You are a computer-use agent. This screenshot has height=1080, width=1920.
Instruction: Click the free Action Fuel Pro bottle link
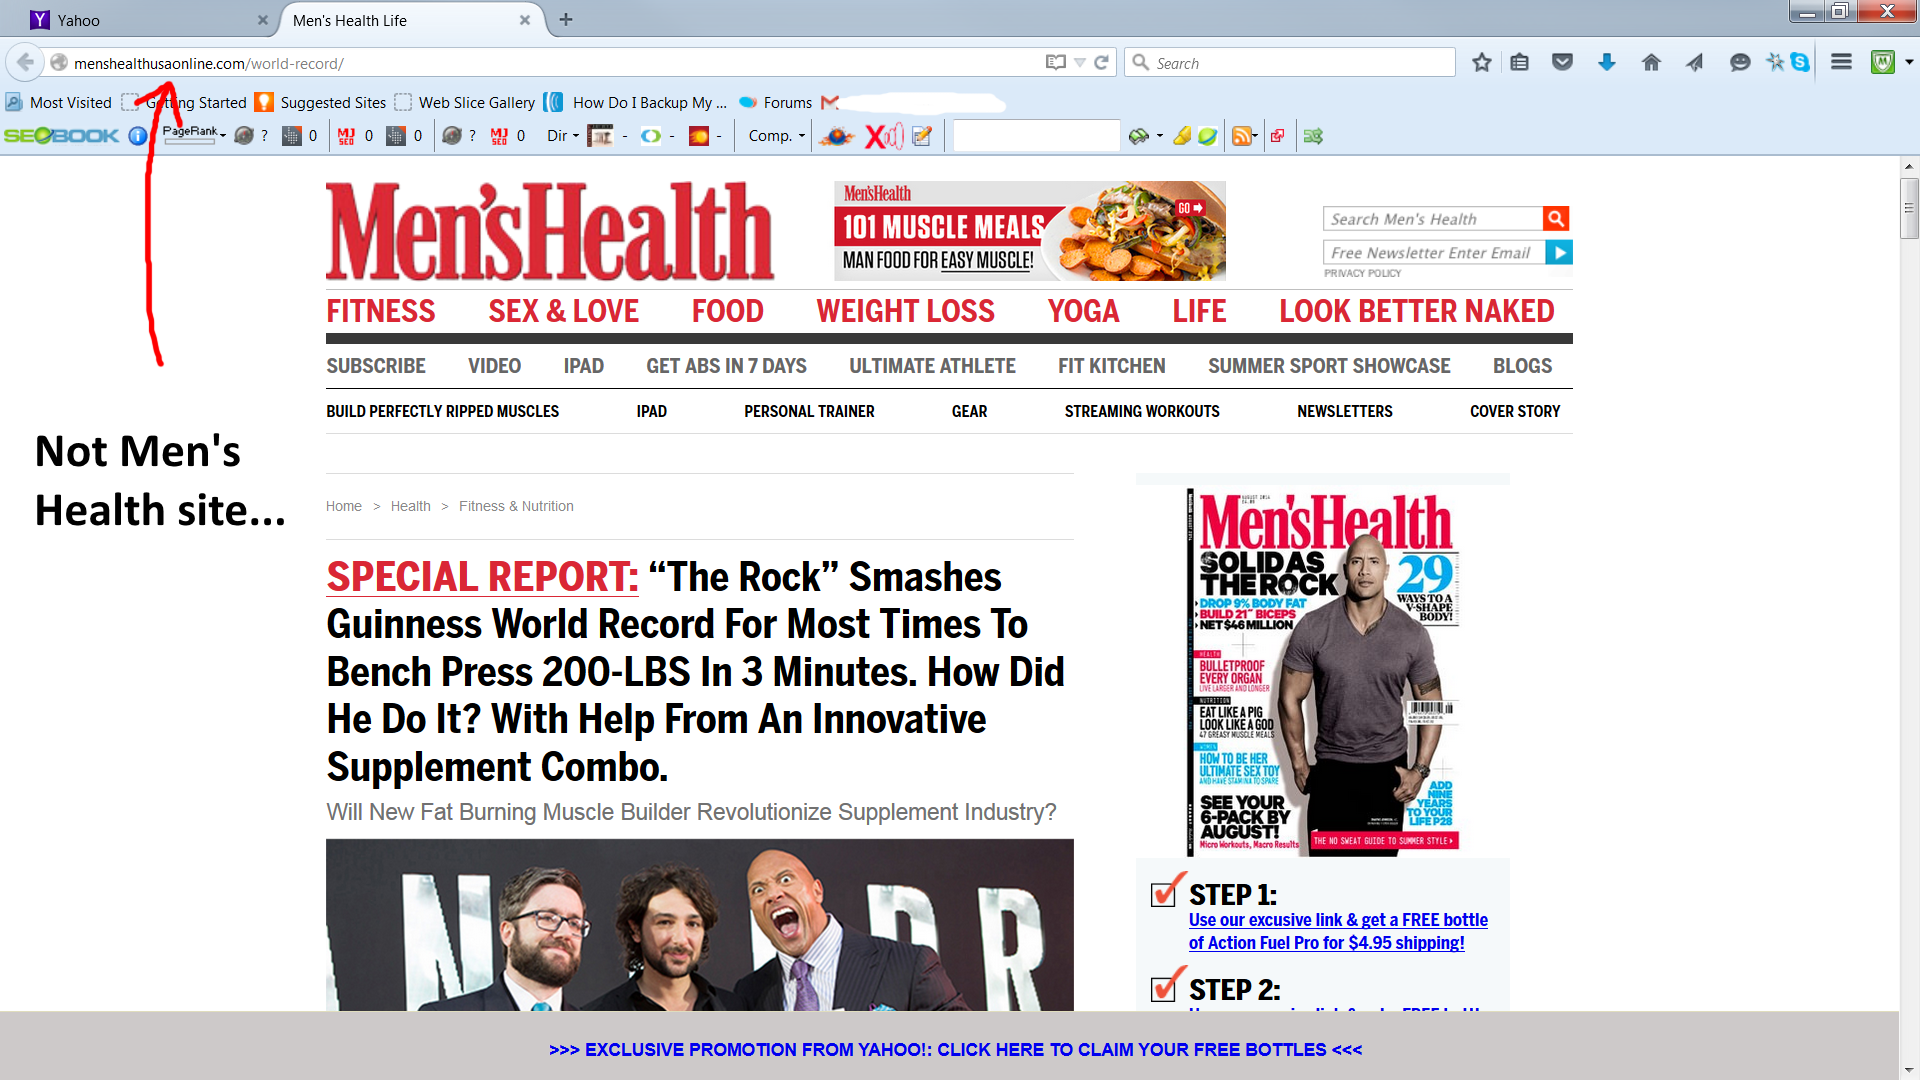(1338, 931)
